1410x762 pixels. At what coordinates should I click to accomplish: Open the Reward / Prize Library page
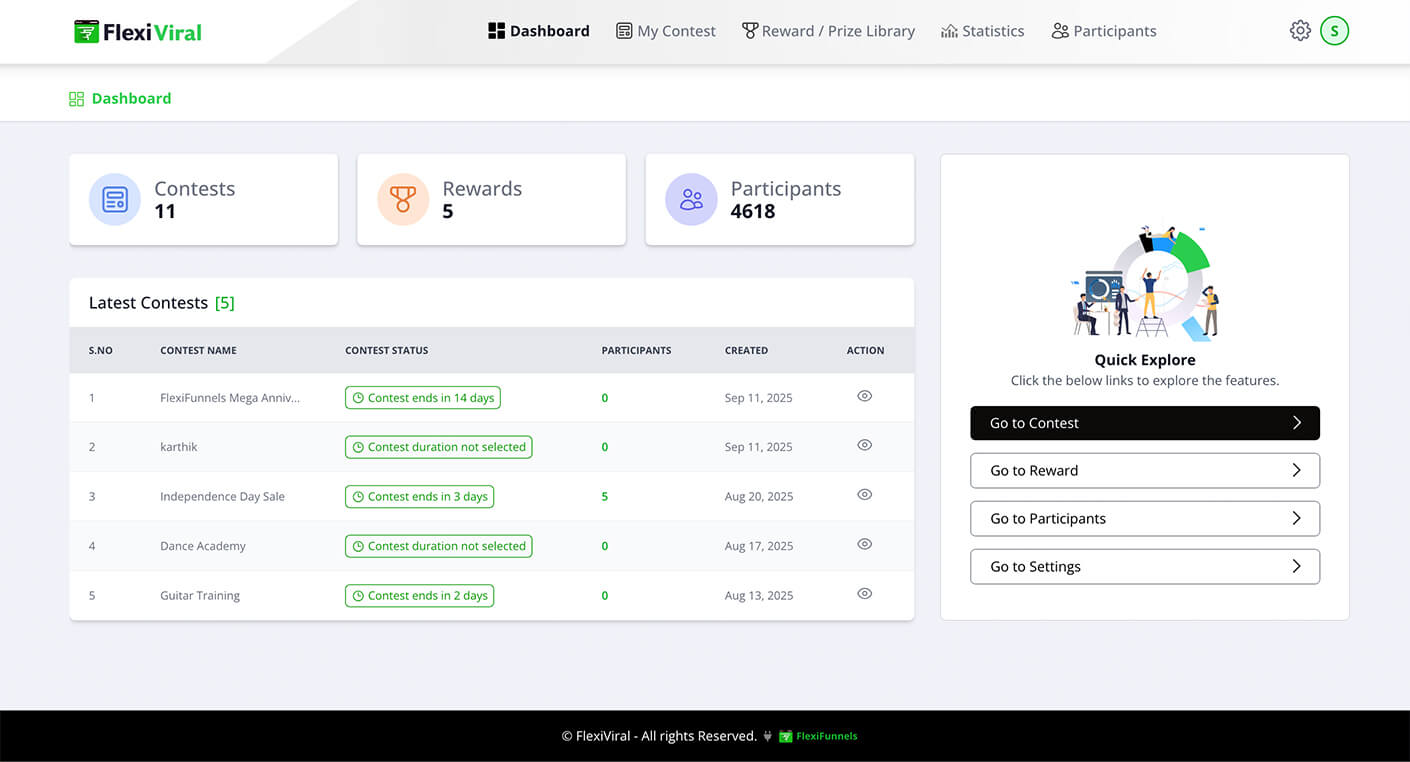(x=828, y=31)
